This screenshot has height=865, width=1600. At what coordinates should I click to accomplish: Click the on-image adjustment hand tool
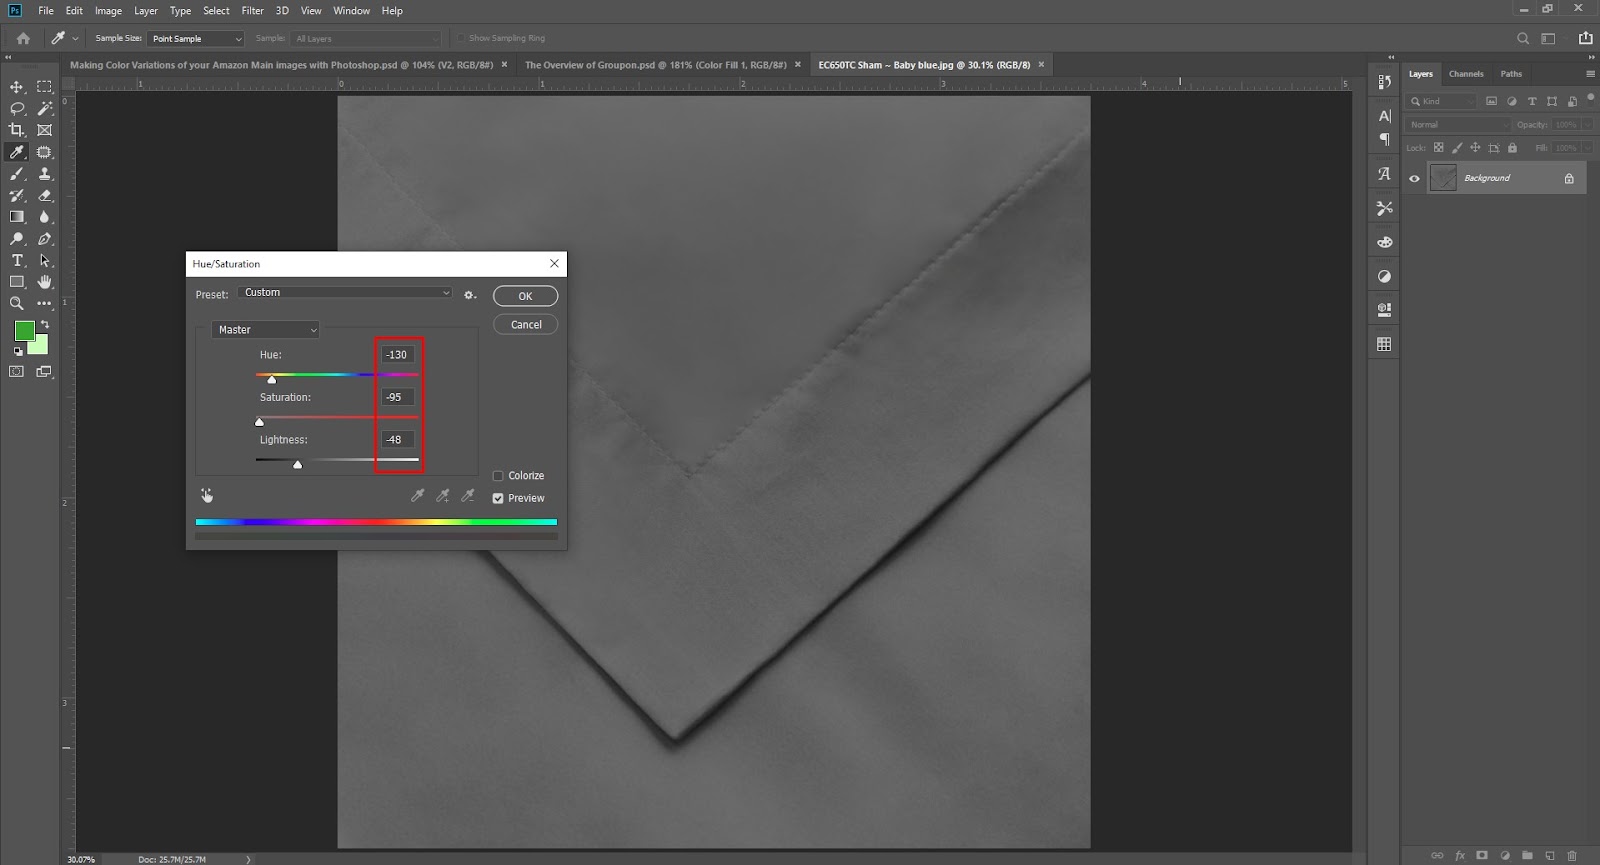pos(207,496)
